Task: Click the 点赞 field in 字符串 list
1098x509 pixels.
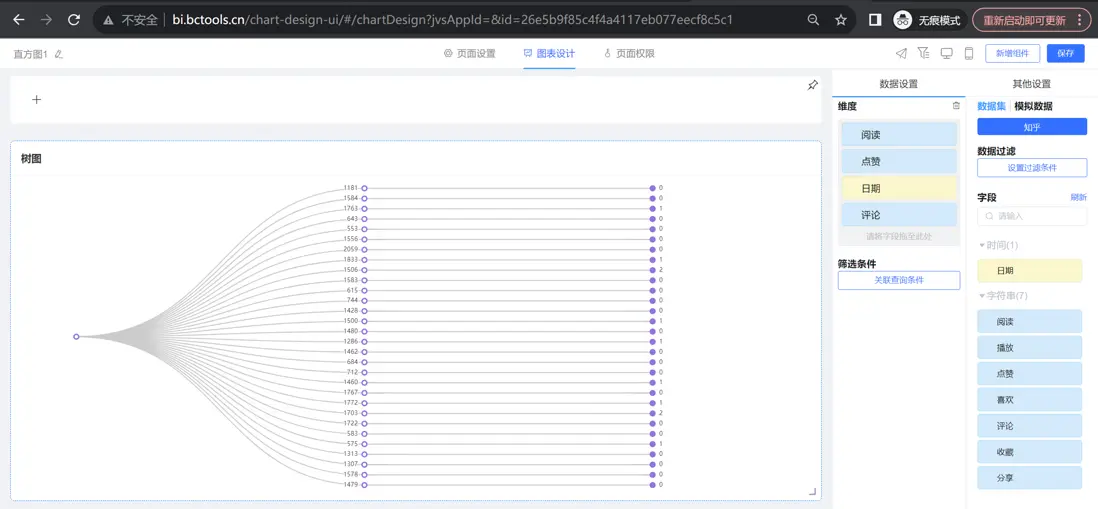Action: tap(1029, 374)
